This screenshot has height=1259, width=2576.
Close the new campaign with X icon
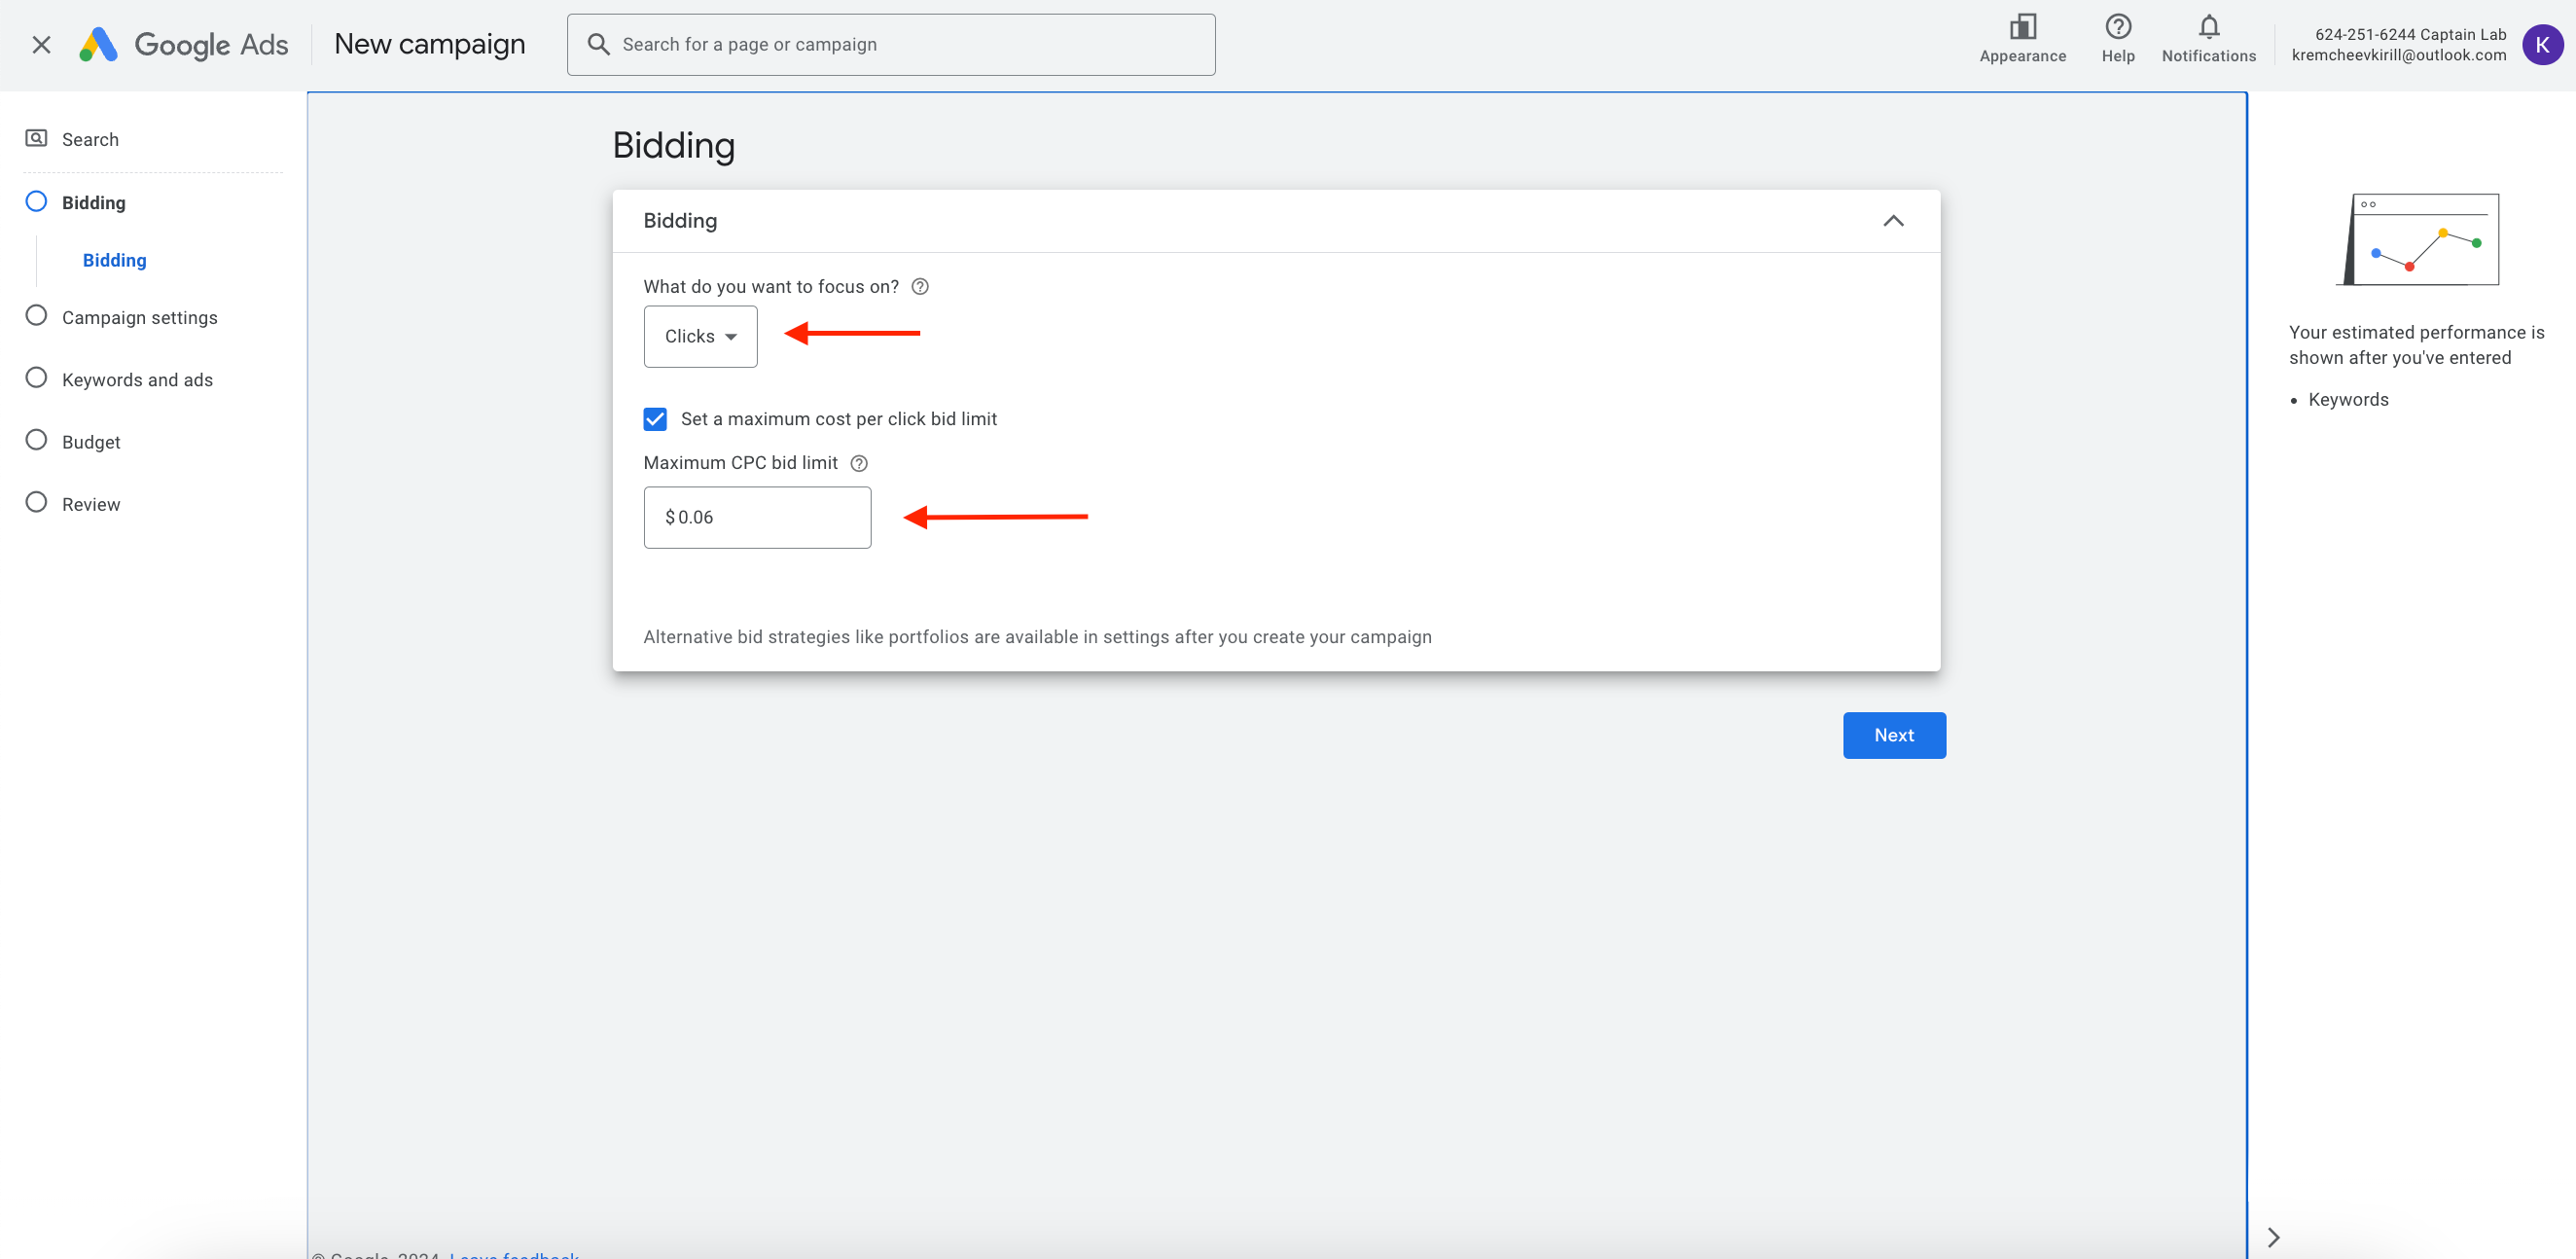(41, 45)
